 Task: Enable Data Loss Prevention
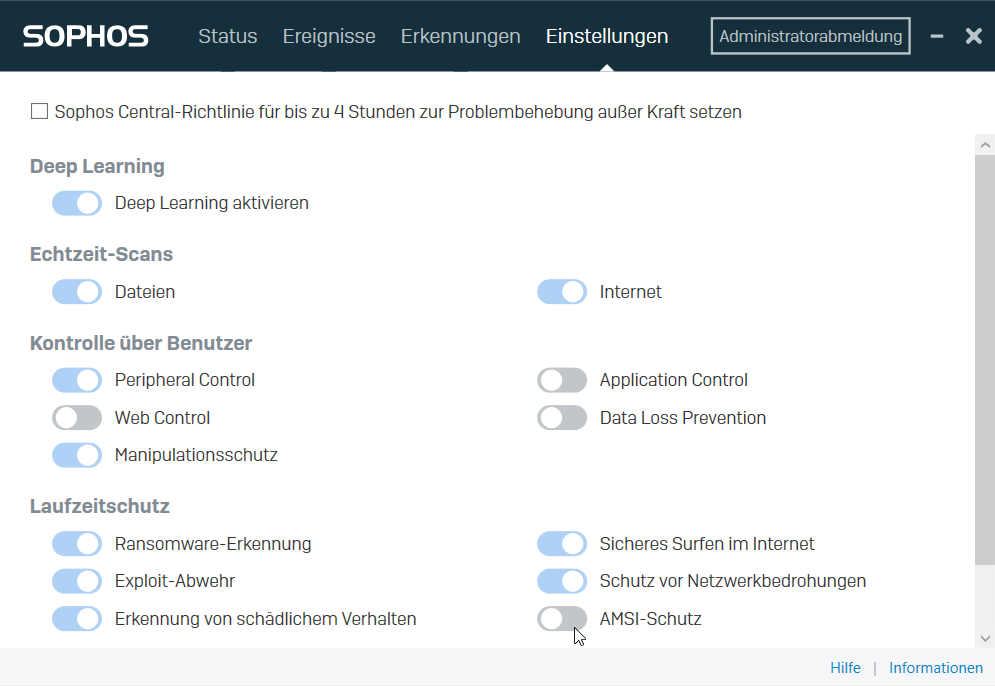pos(561,417)
